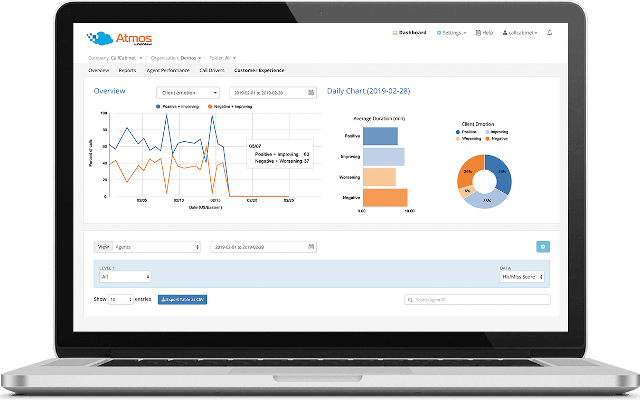
Task: Click the calendar icon in Overview date range
Action: click(311, 93)
